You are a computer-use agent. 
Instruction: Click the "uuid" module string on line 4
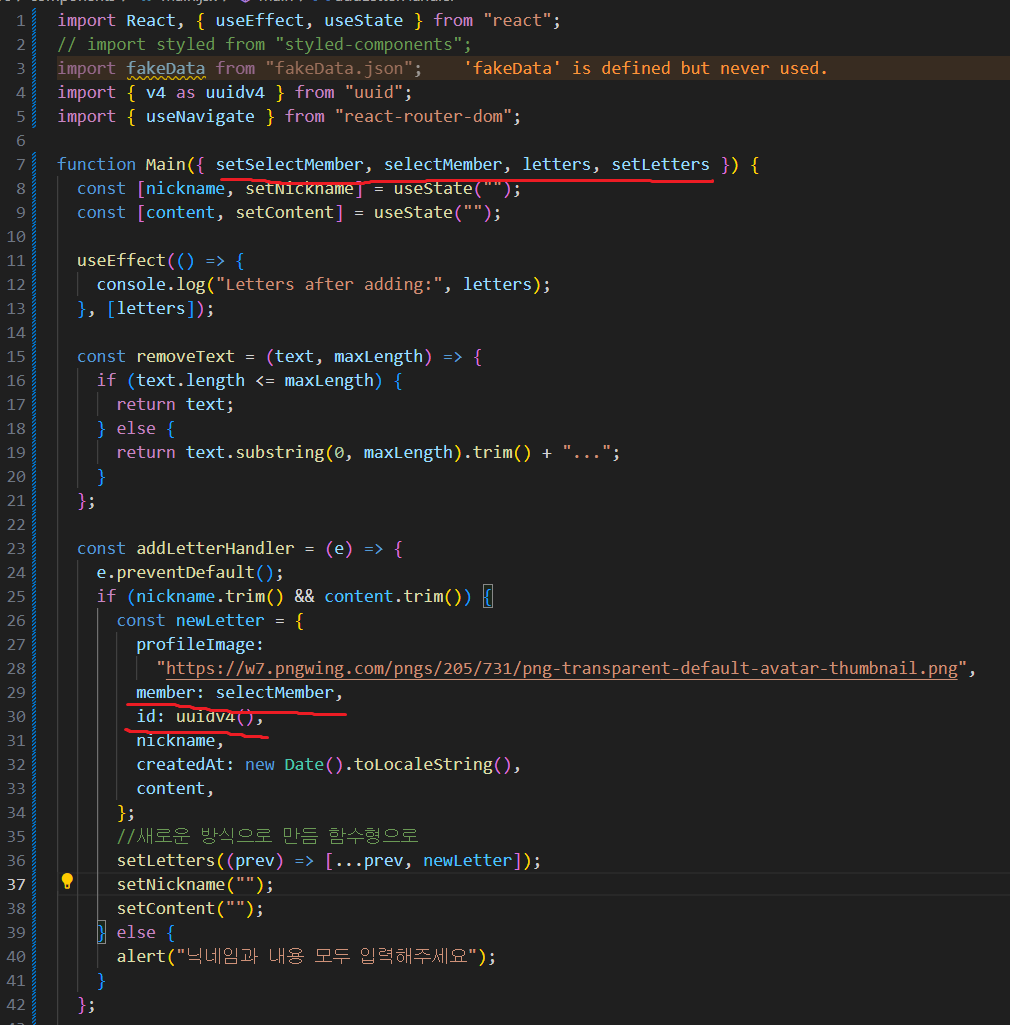tap(374, 92)
